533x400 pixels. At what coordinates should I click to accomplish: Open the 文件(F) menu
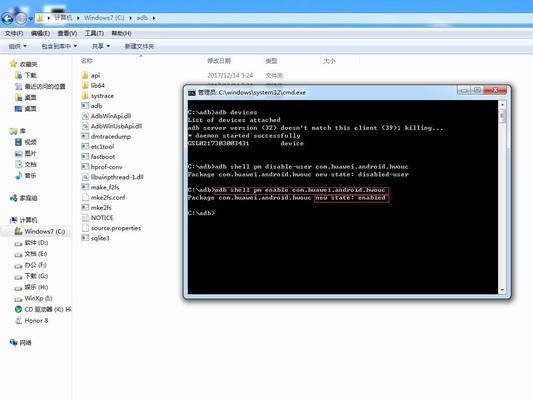14,33
